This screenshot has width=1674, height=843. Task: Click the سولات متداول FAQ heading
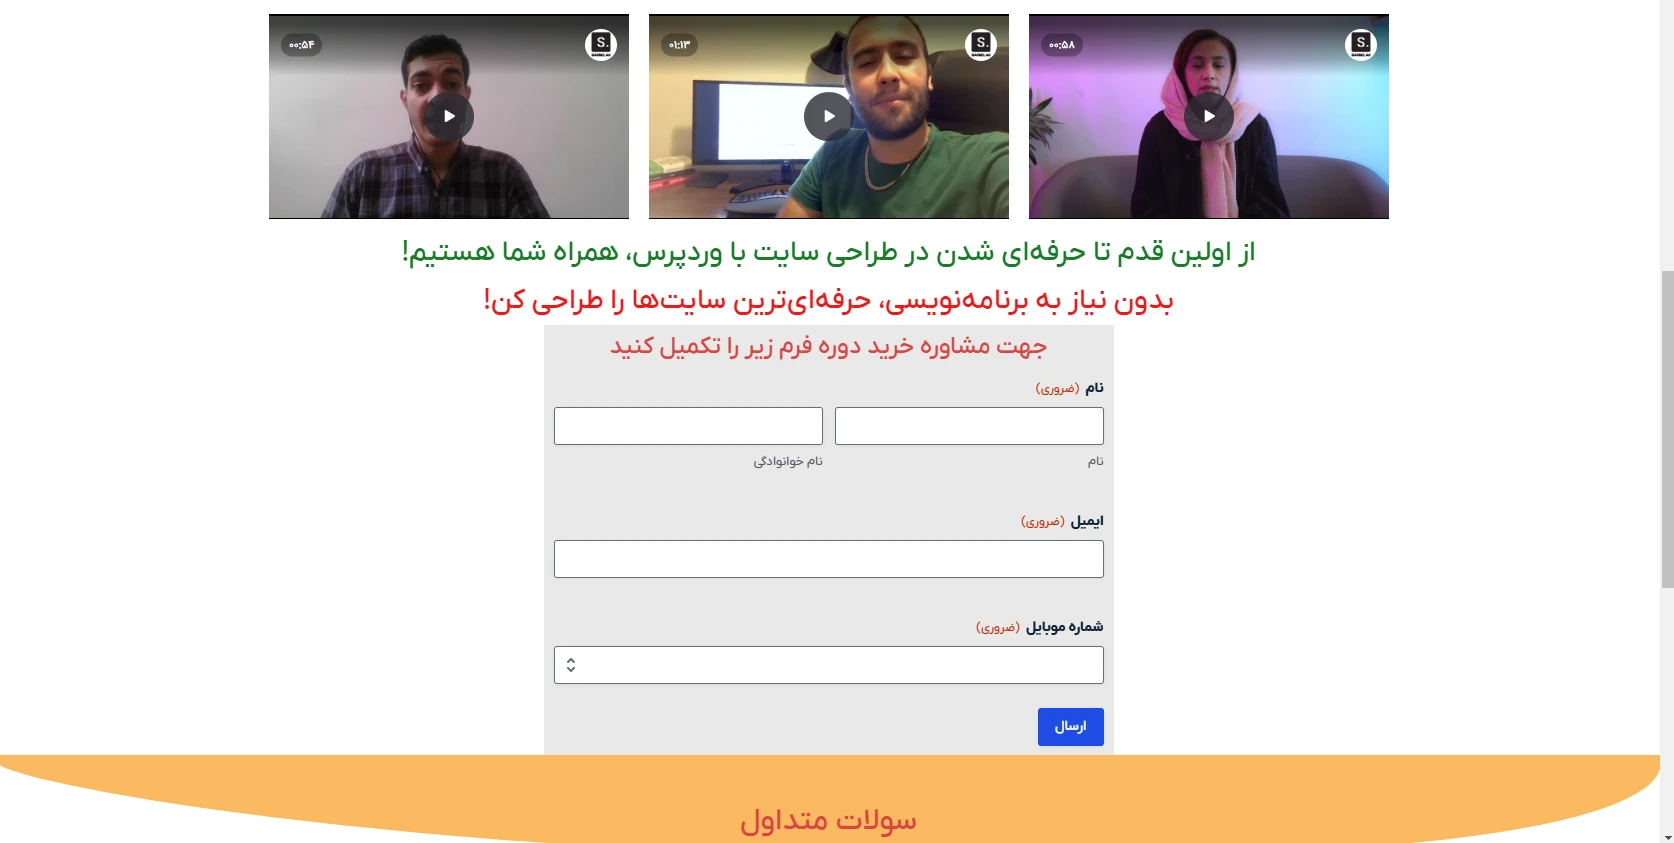tap(828, 821)
